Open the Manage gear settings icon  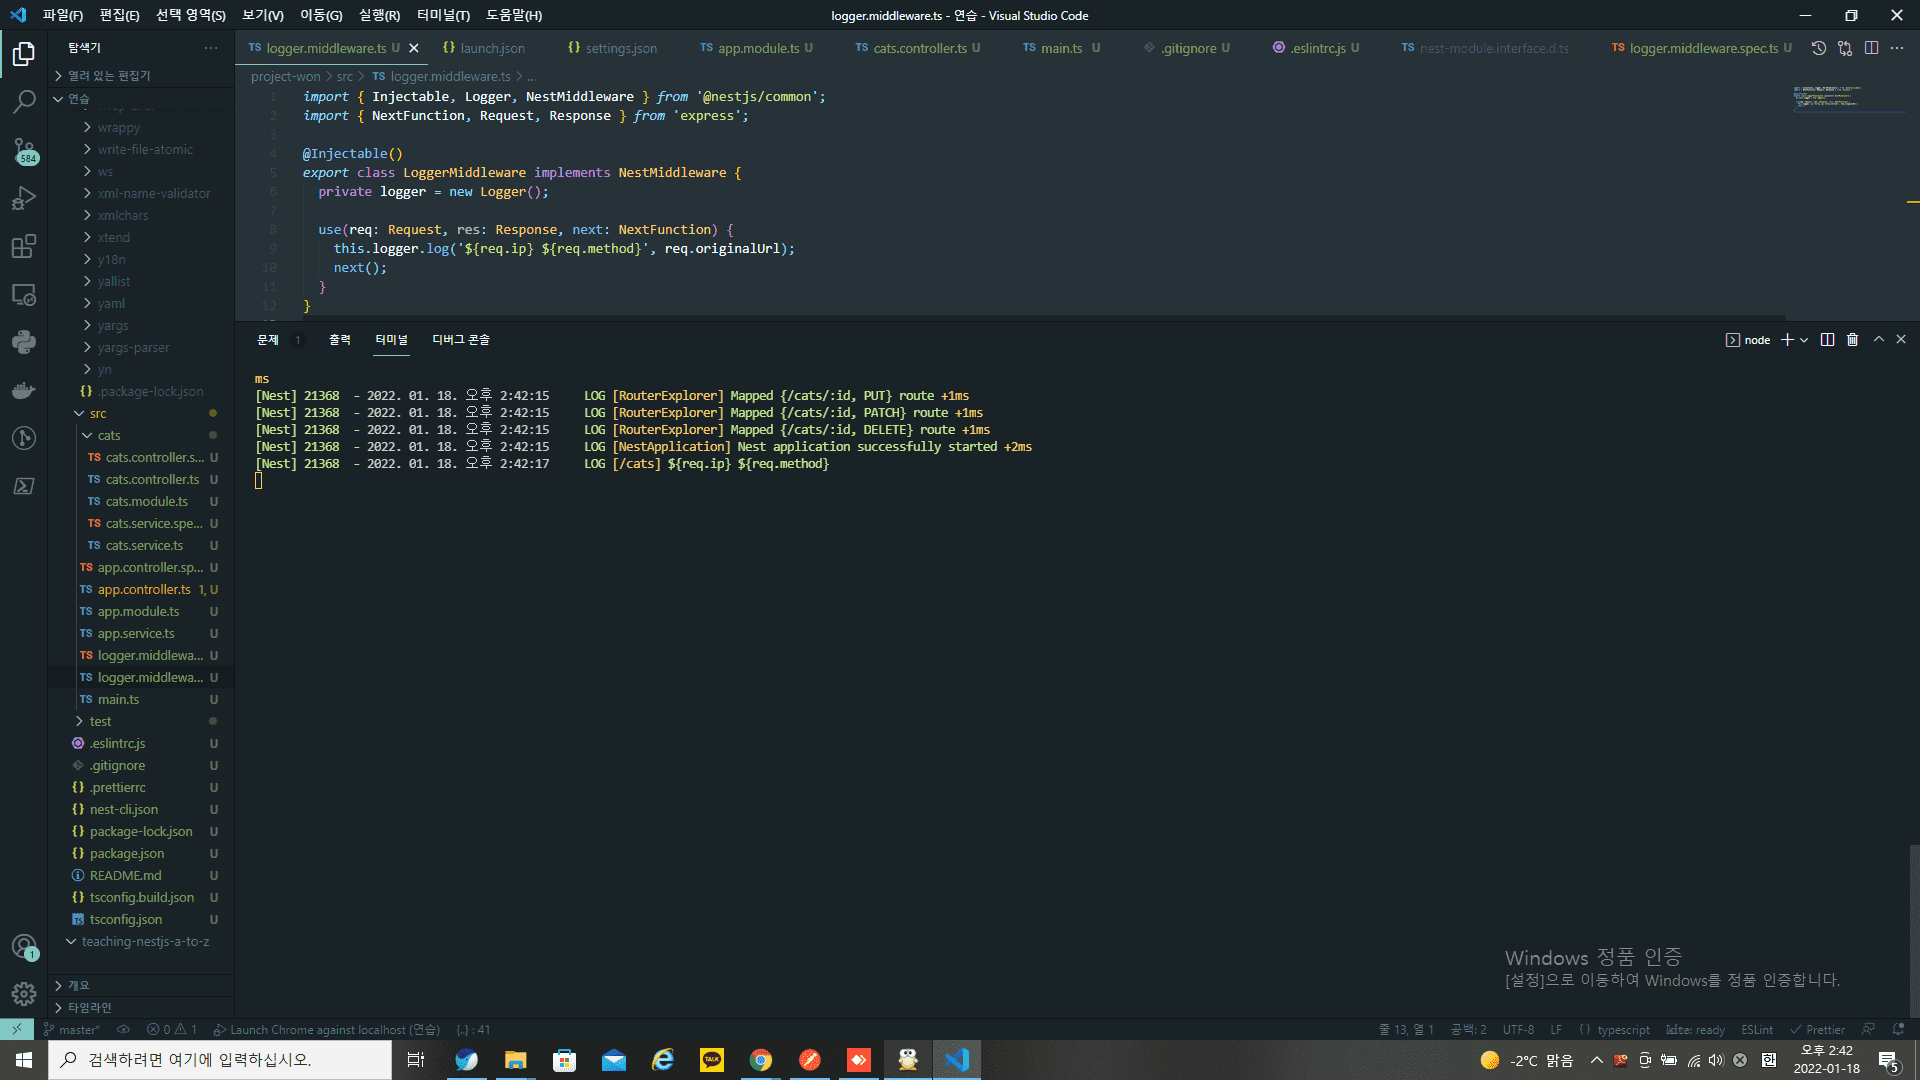(24, 993)
